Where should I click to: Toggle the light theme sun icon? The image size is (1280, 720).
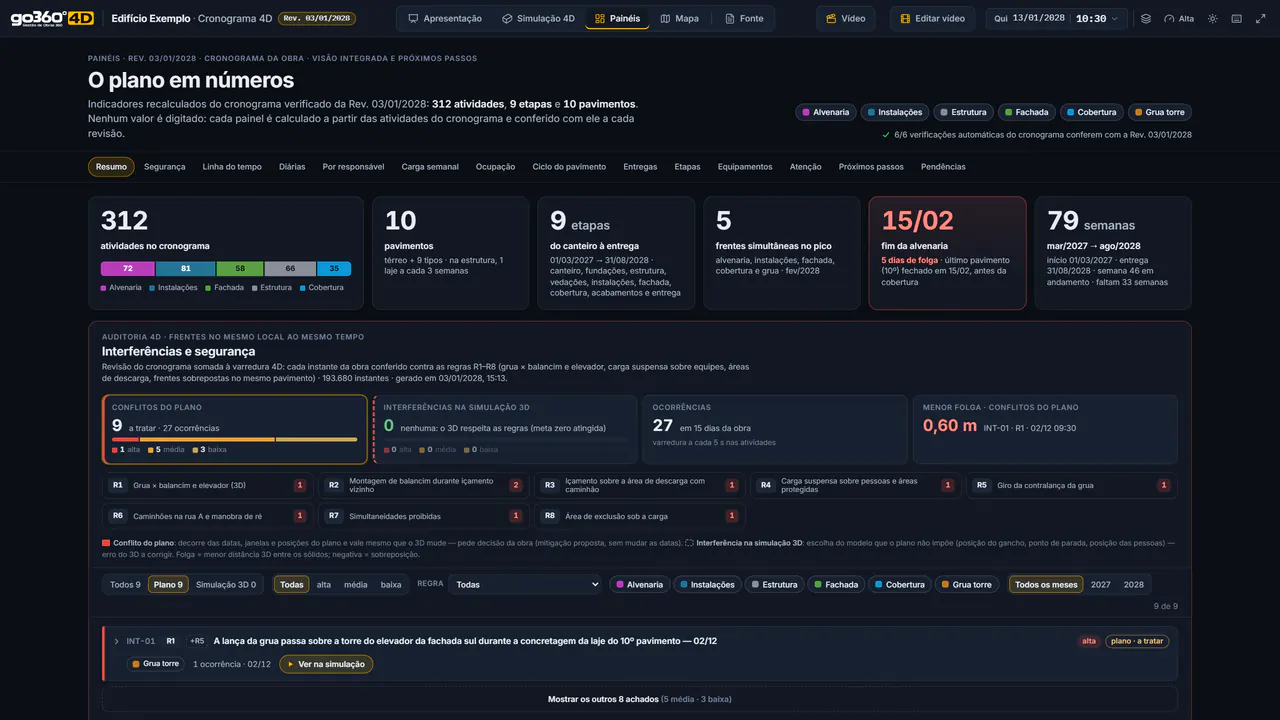click(1213, 18)
